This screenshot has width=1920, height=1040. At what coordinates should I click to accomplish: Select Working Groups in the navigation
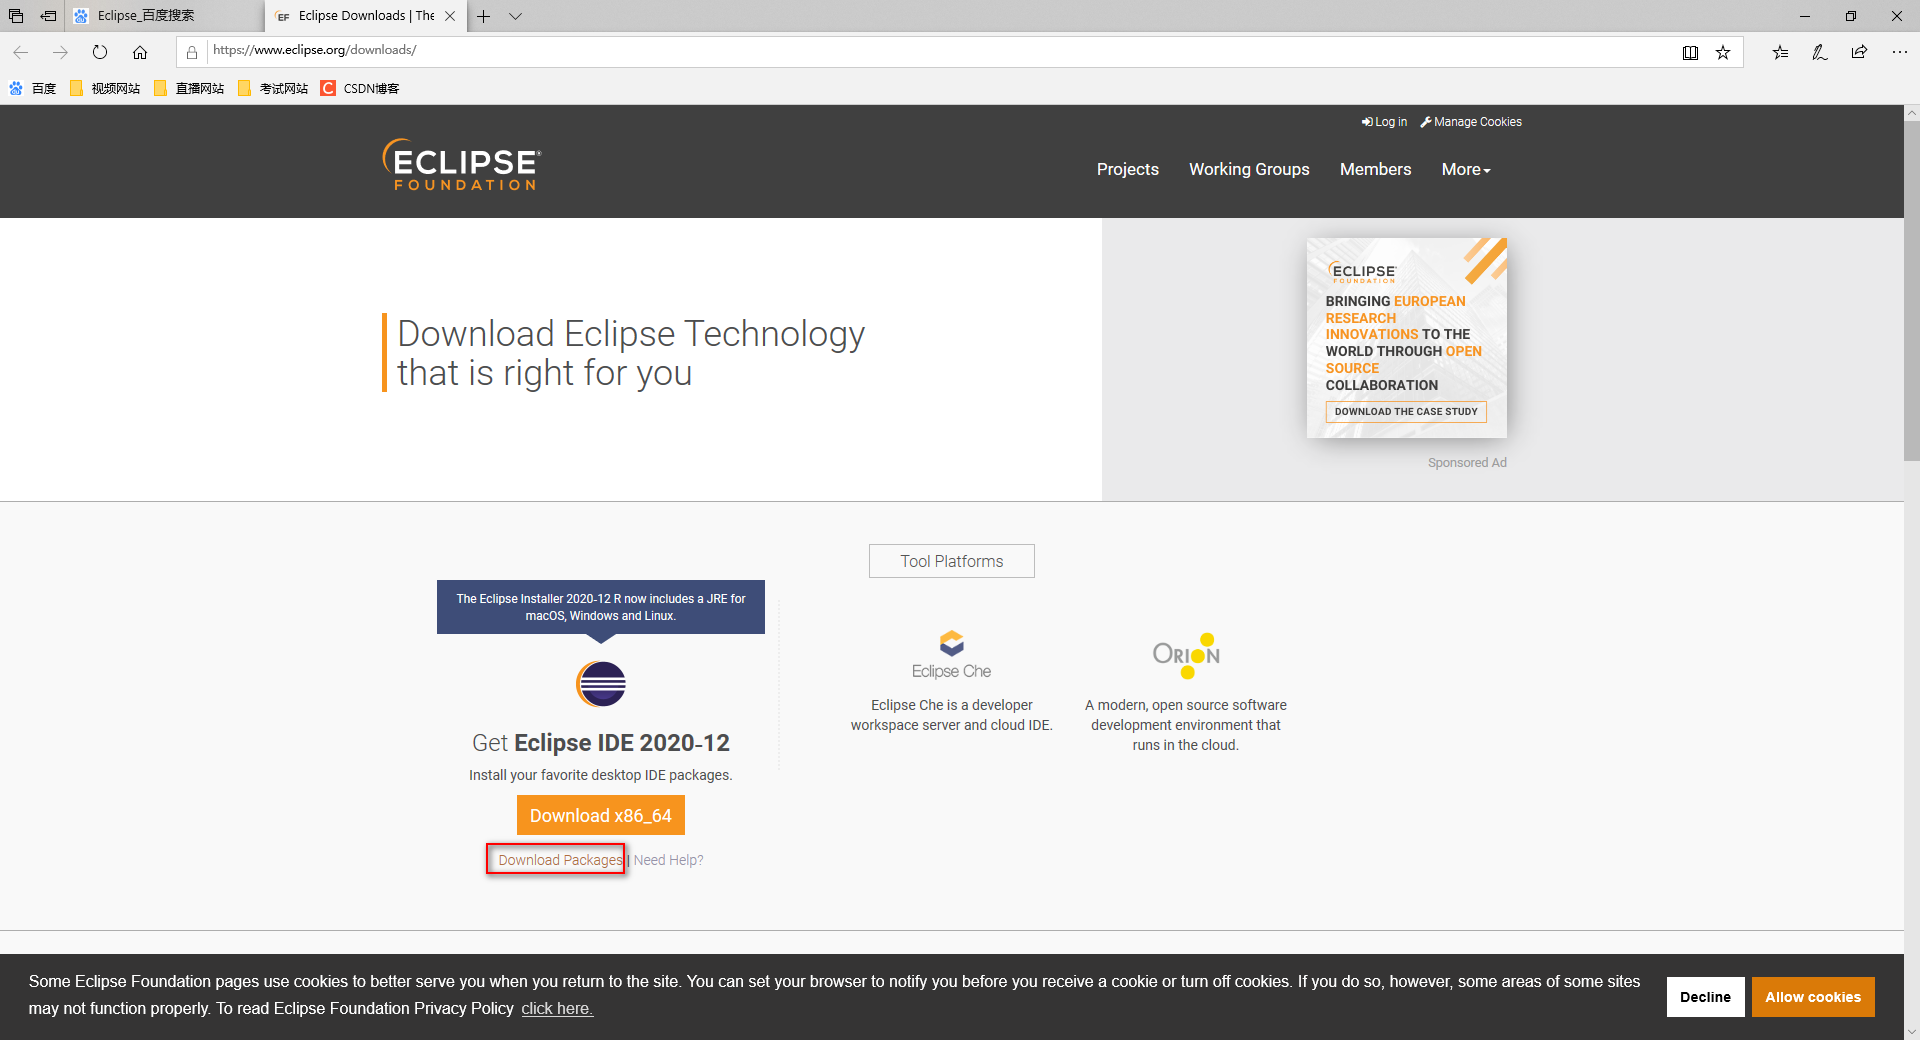pos(1248,169)
